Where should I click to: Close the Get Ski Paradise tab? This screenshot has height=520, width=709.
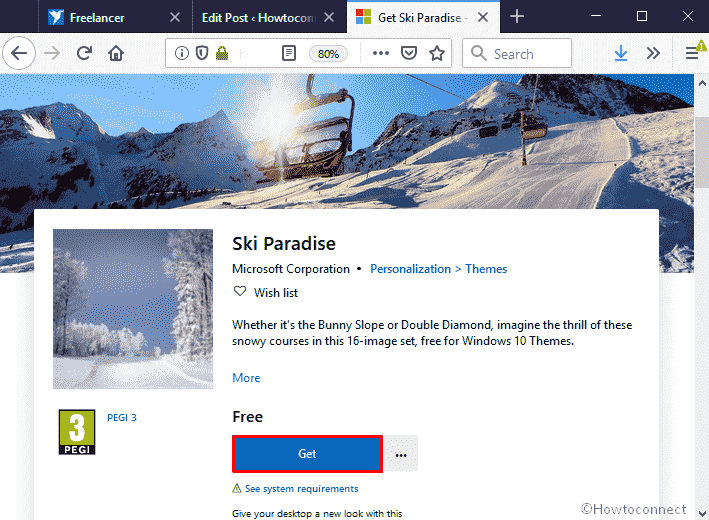[x=483, y=17]
